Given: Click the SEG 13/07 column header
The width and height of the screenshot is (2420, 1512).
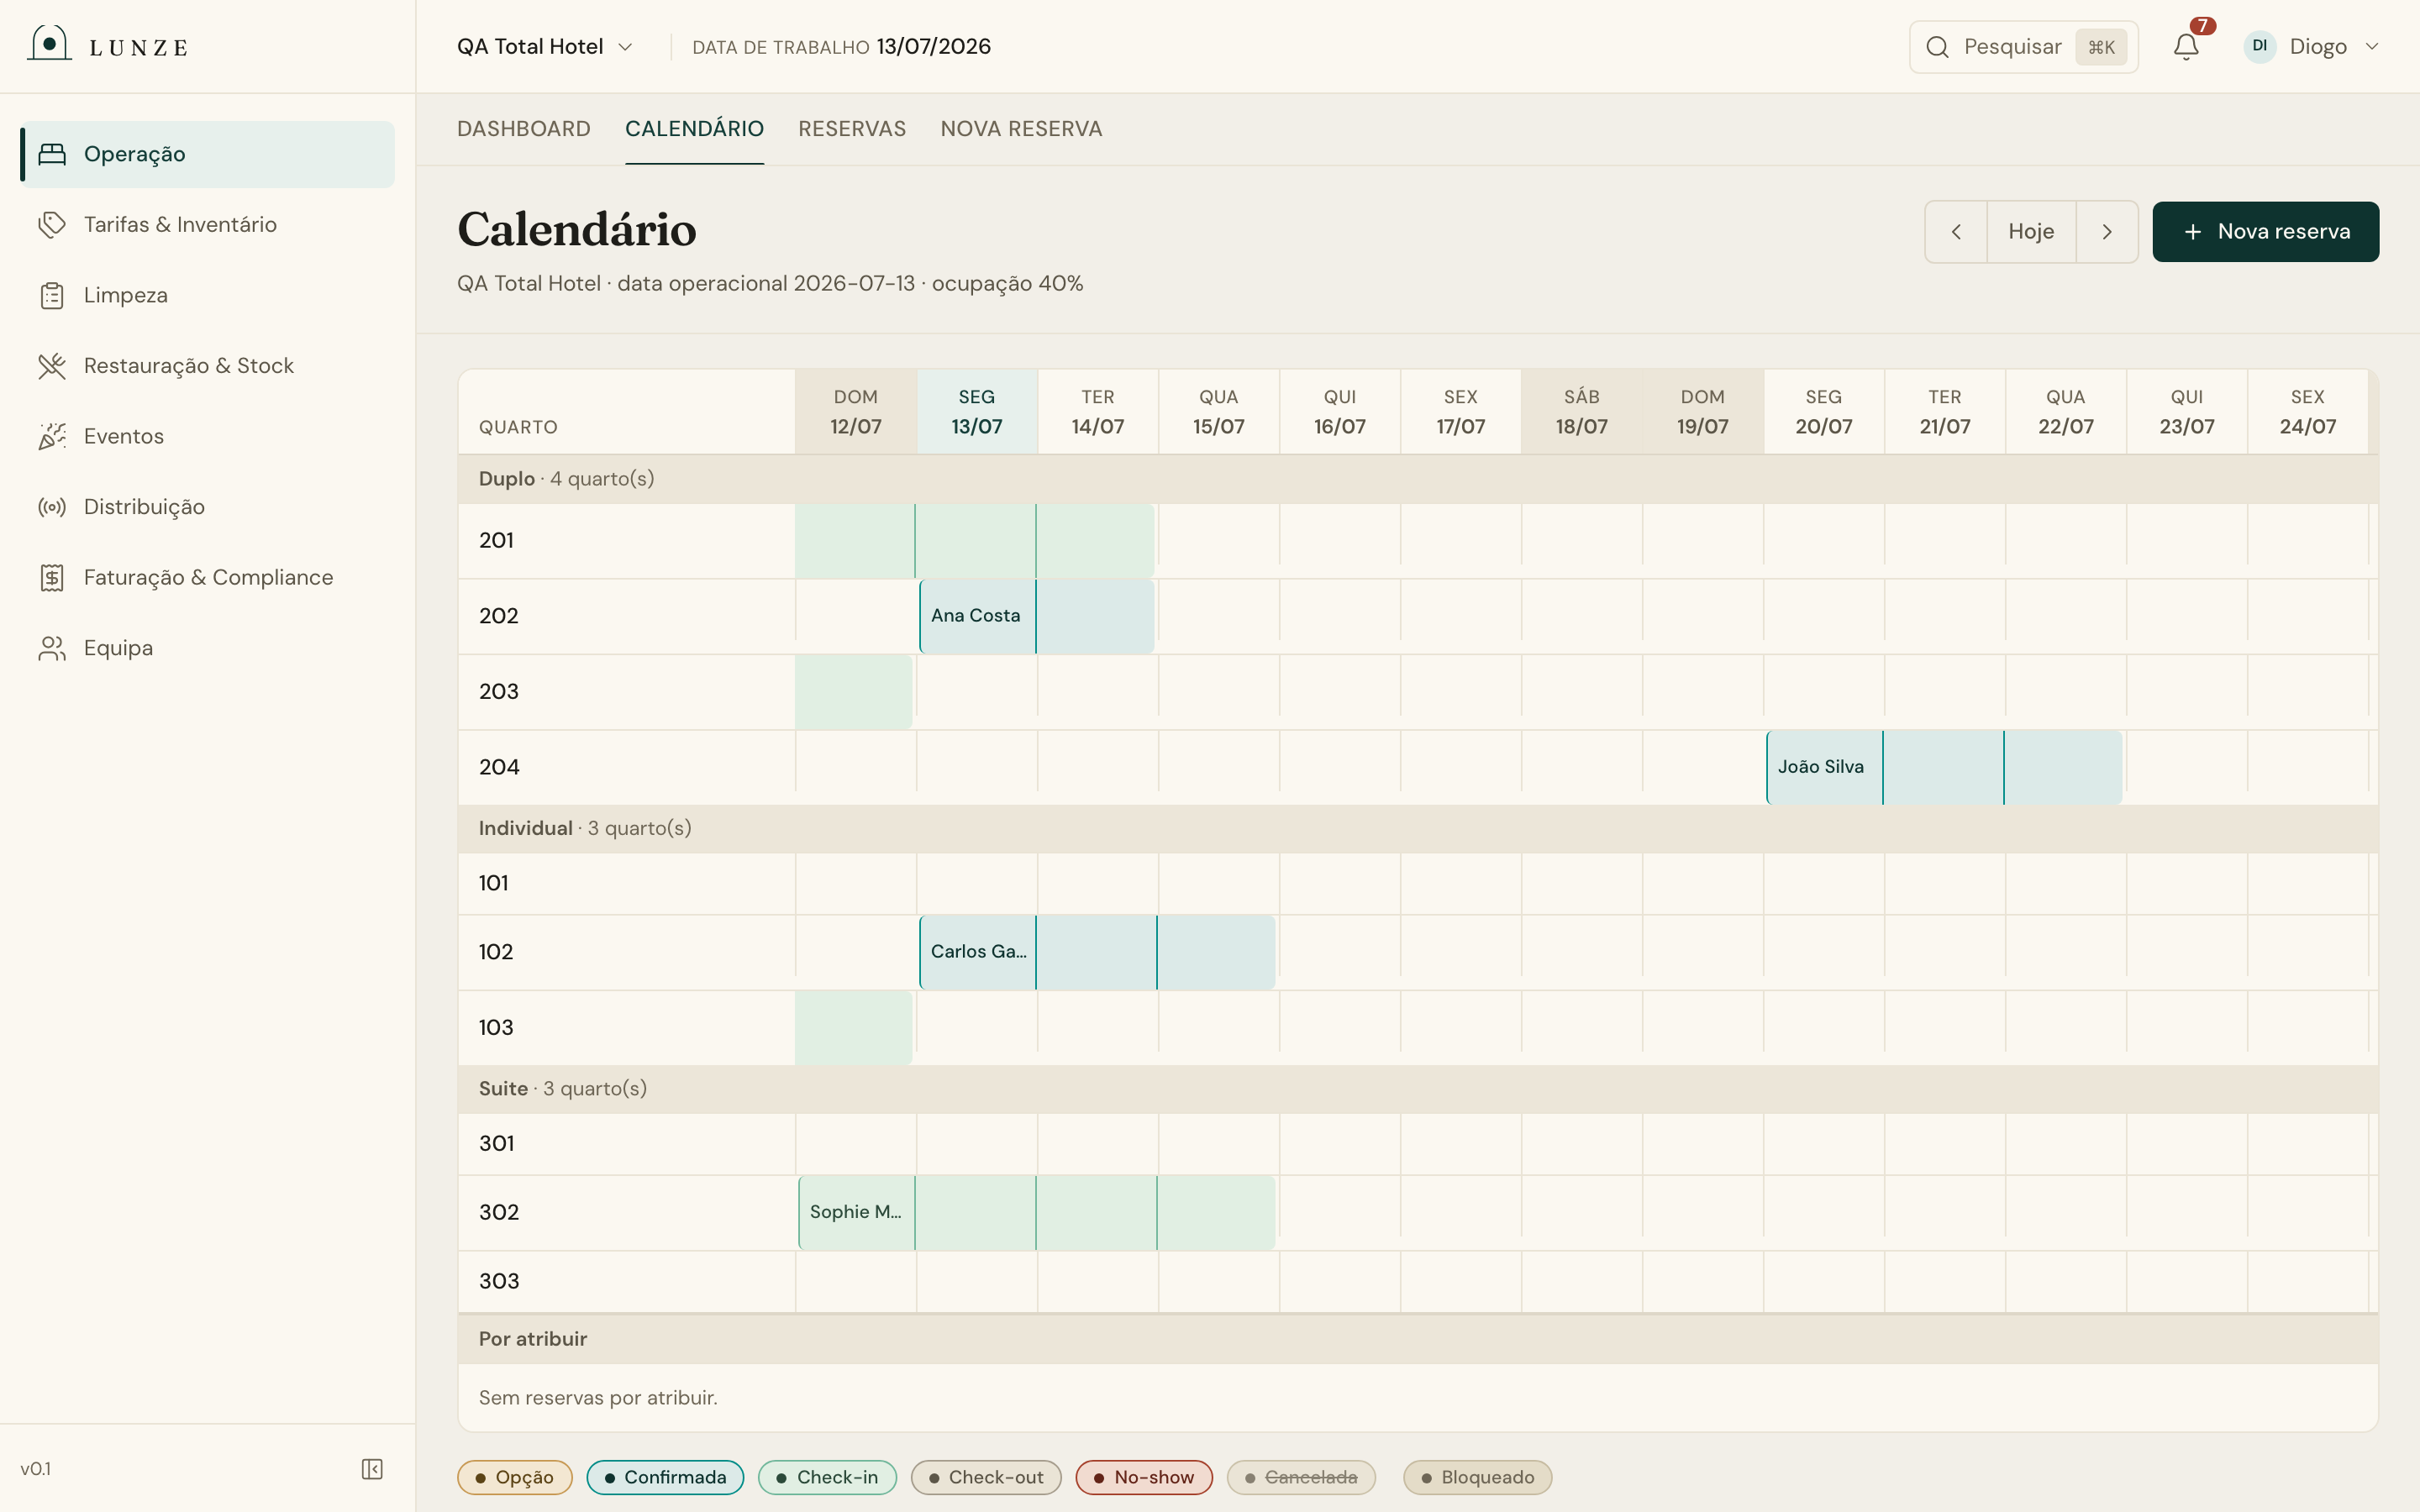Looking at the screenshot, I should 976,412.
